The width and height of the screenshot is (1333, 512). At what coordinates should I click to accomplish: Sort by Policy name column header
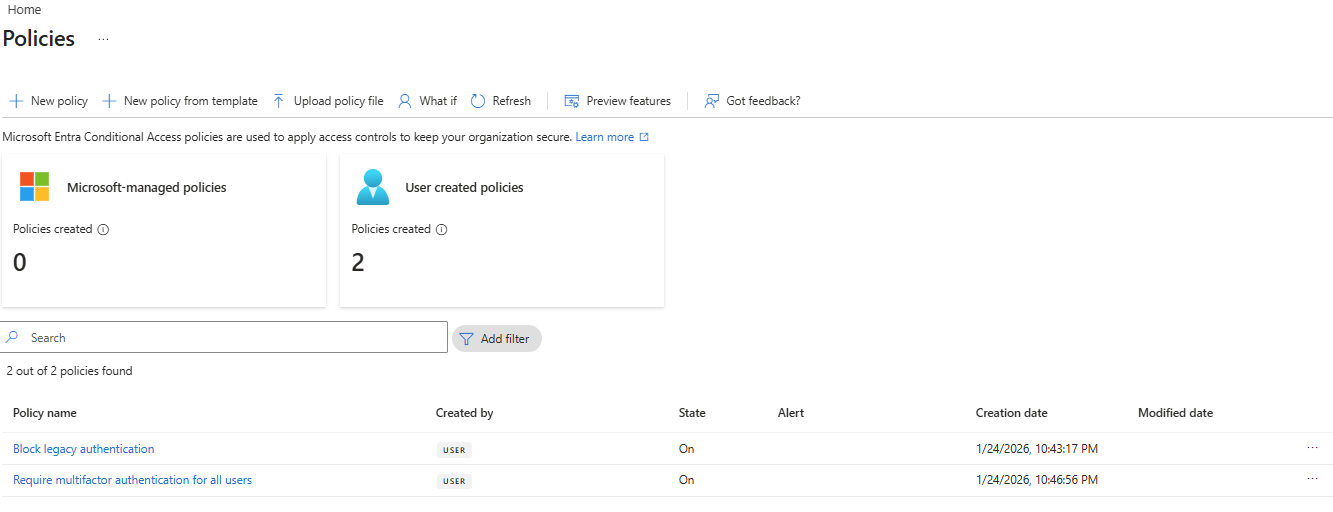[45, 413]
